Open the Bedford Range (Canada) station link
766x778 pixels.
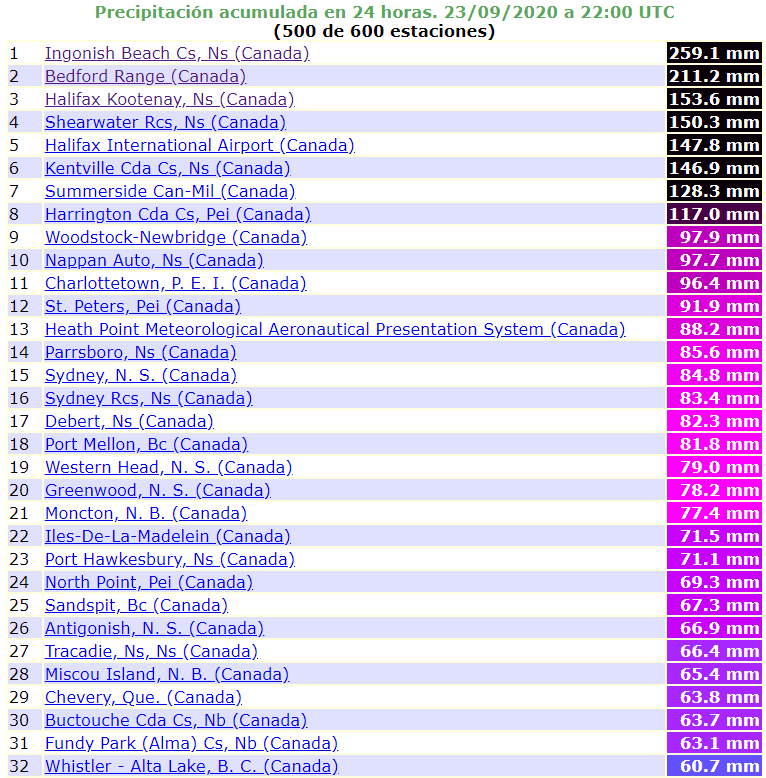(x=145, y=76)
